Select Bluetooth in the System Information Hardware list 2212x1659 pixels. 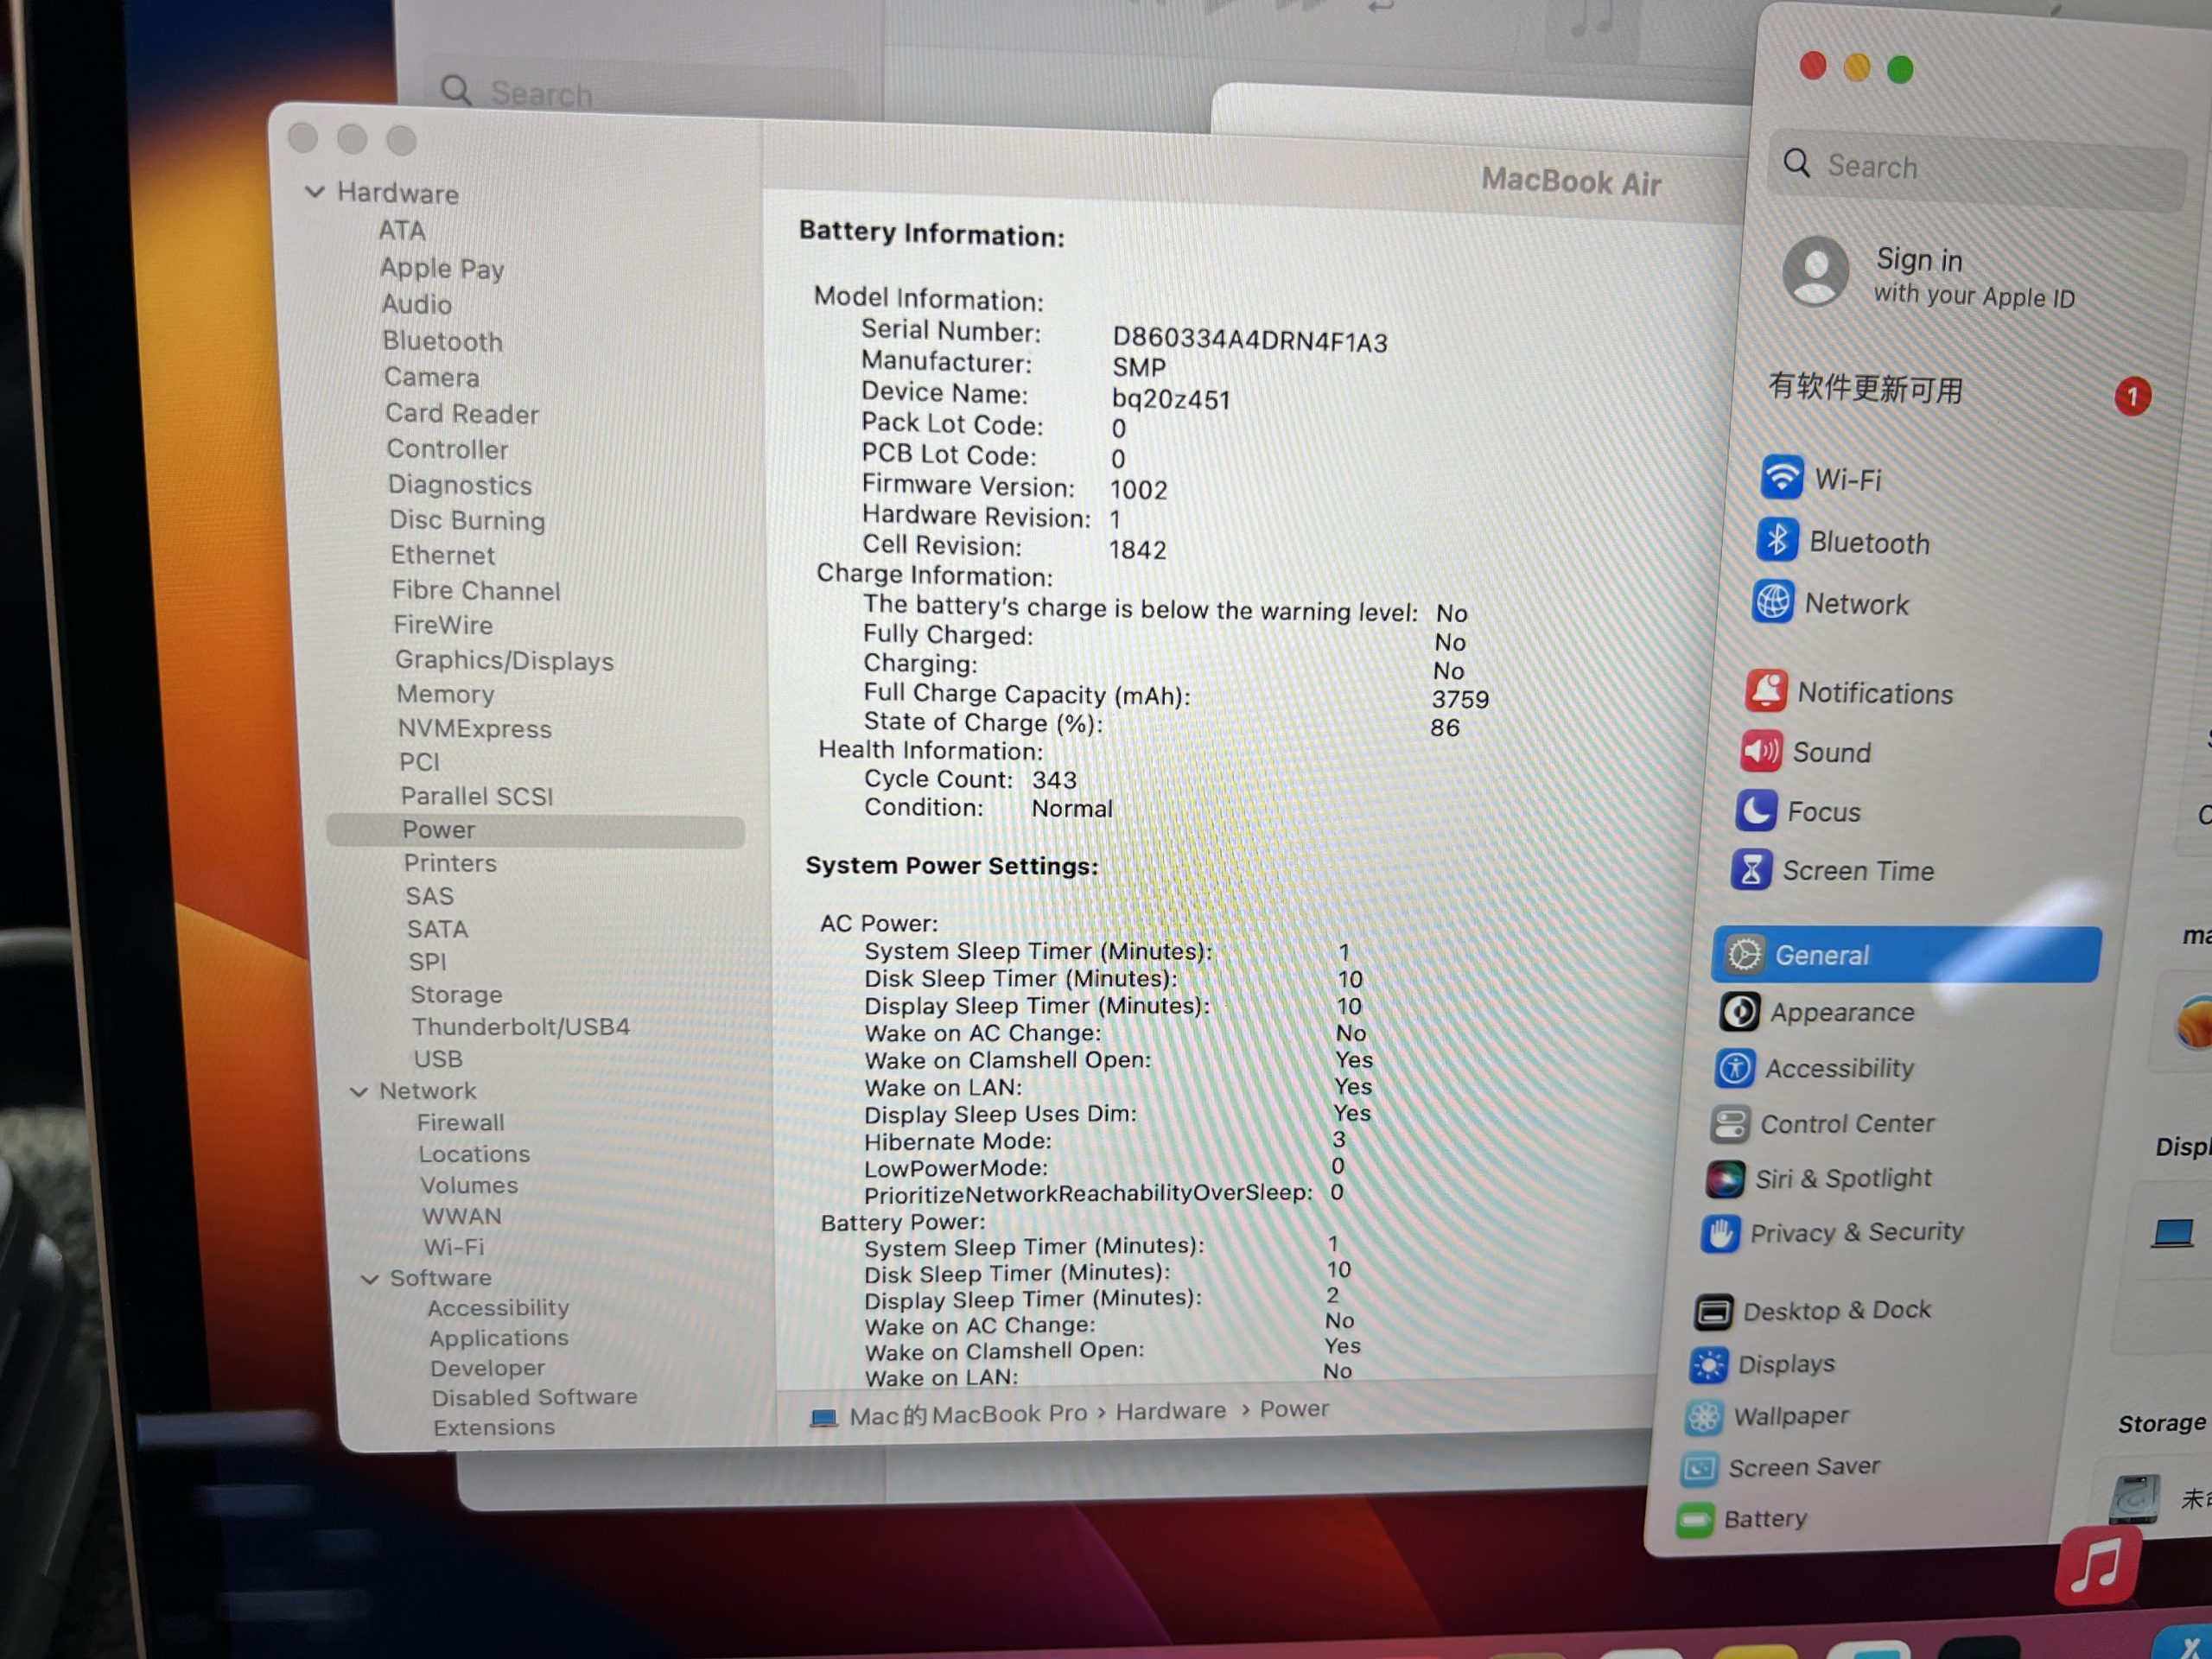[443, 341]
